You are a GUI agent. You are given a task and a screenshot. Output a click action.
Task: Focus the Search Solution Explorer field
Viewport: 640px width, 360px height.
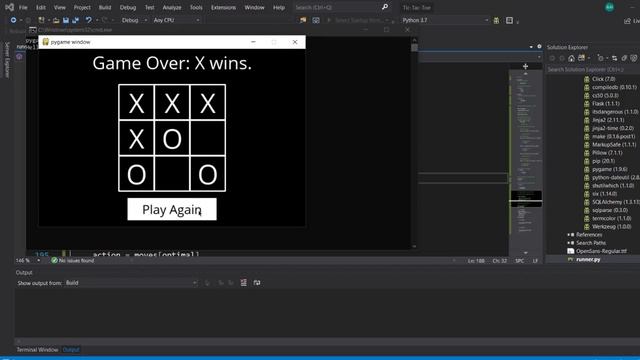[x=593, y=69]
